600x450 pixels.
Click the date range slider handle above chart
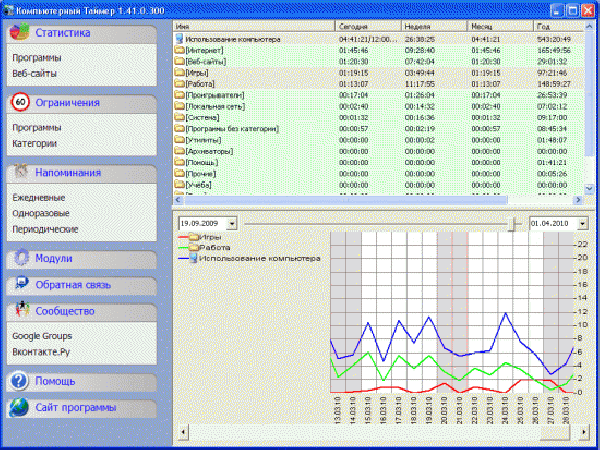click(x=512, y=223)
